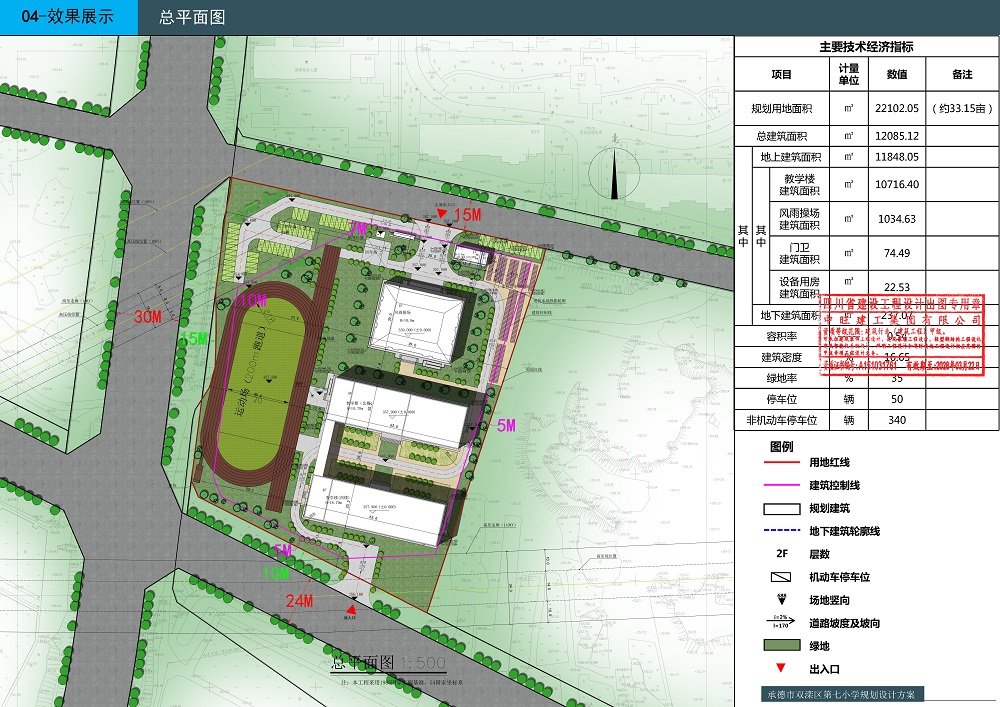Click the 总平面图 1:500 scale caption

[x=388, y=663]
